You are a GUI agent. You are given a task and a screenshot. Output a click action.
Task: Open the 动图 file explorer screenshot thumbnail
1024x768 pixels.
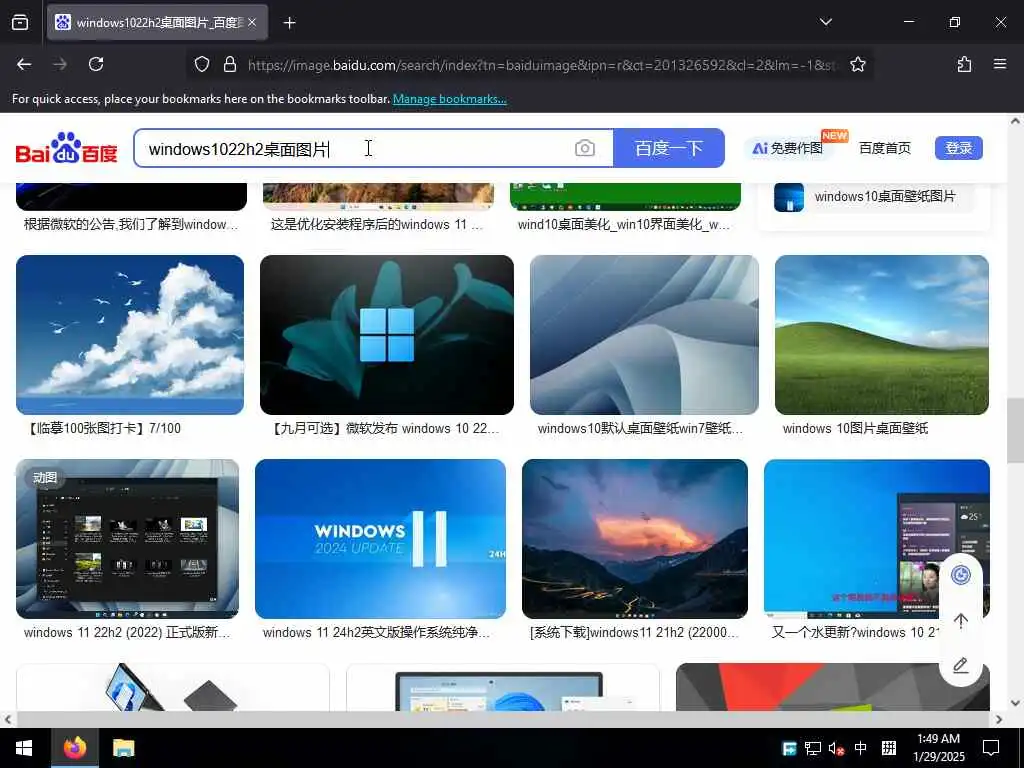coord(127,539)
